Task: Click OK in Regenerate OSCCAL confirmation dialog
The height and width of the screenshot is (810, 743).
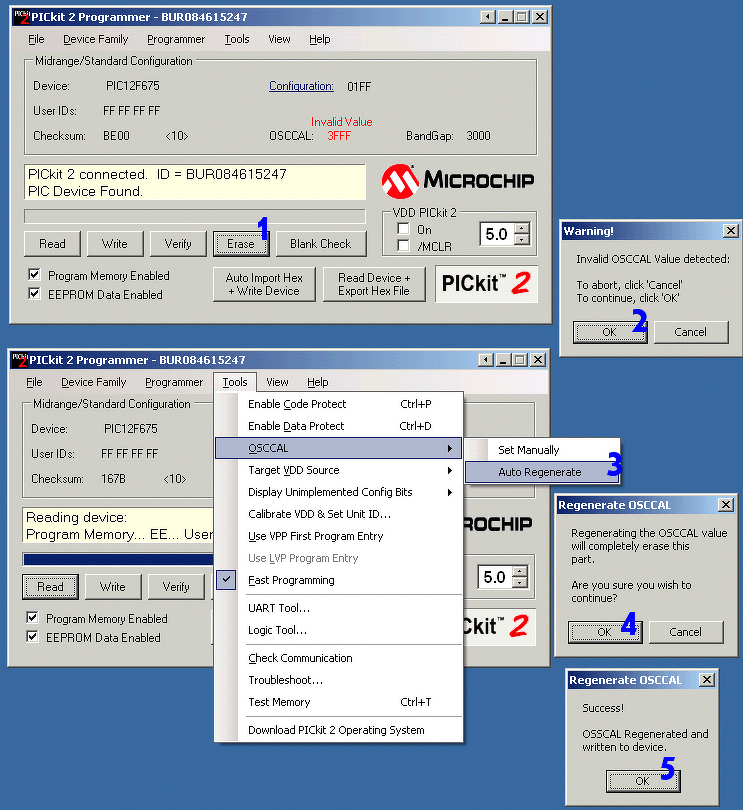Action: click(x=605, y=632)
